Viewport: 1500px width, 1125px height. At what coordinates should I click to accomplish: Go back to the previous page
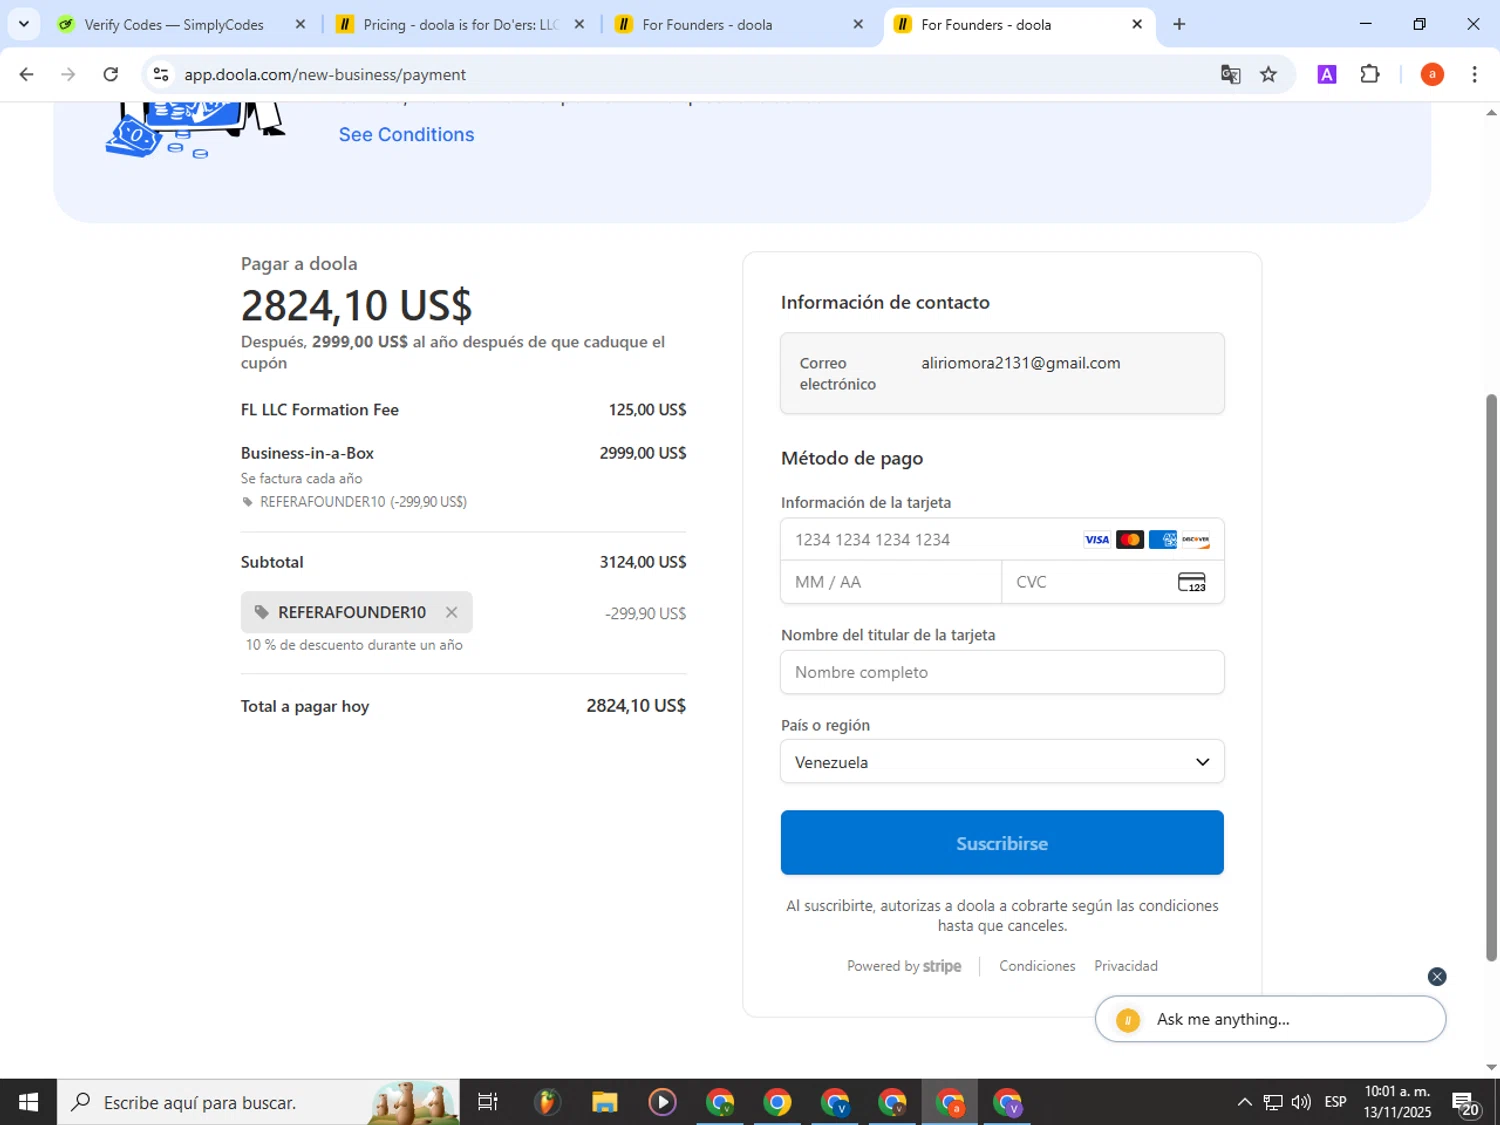(x=27, y=75)
